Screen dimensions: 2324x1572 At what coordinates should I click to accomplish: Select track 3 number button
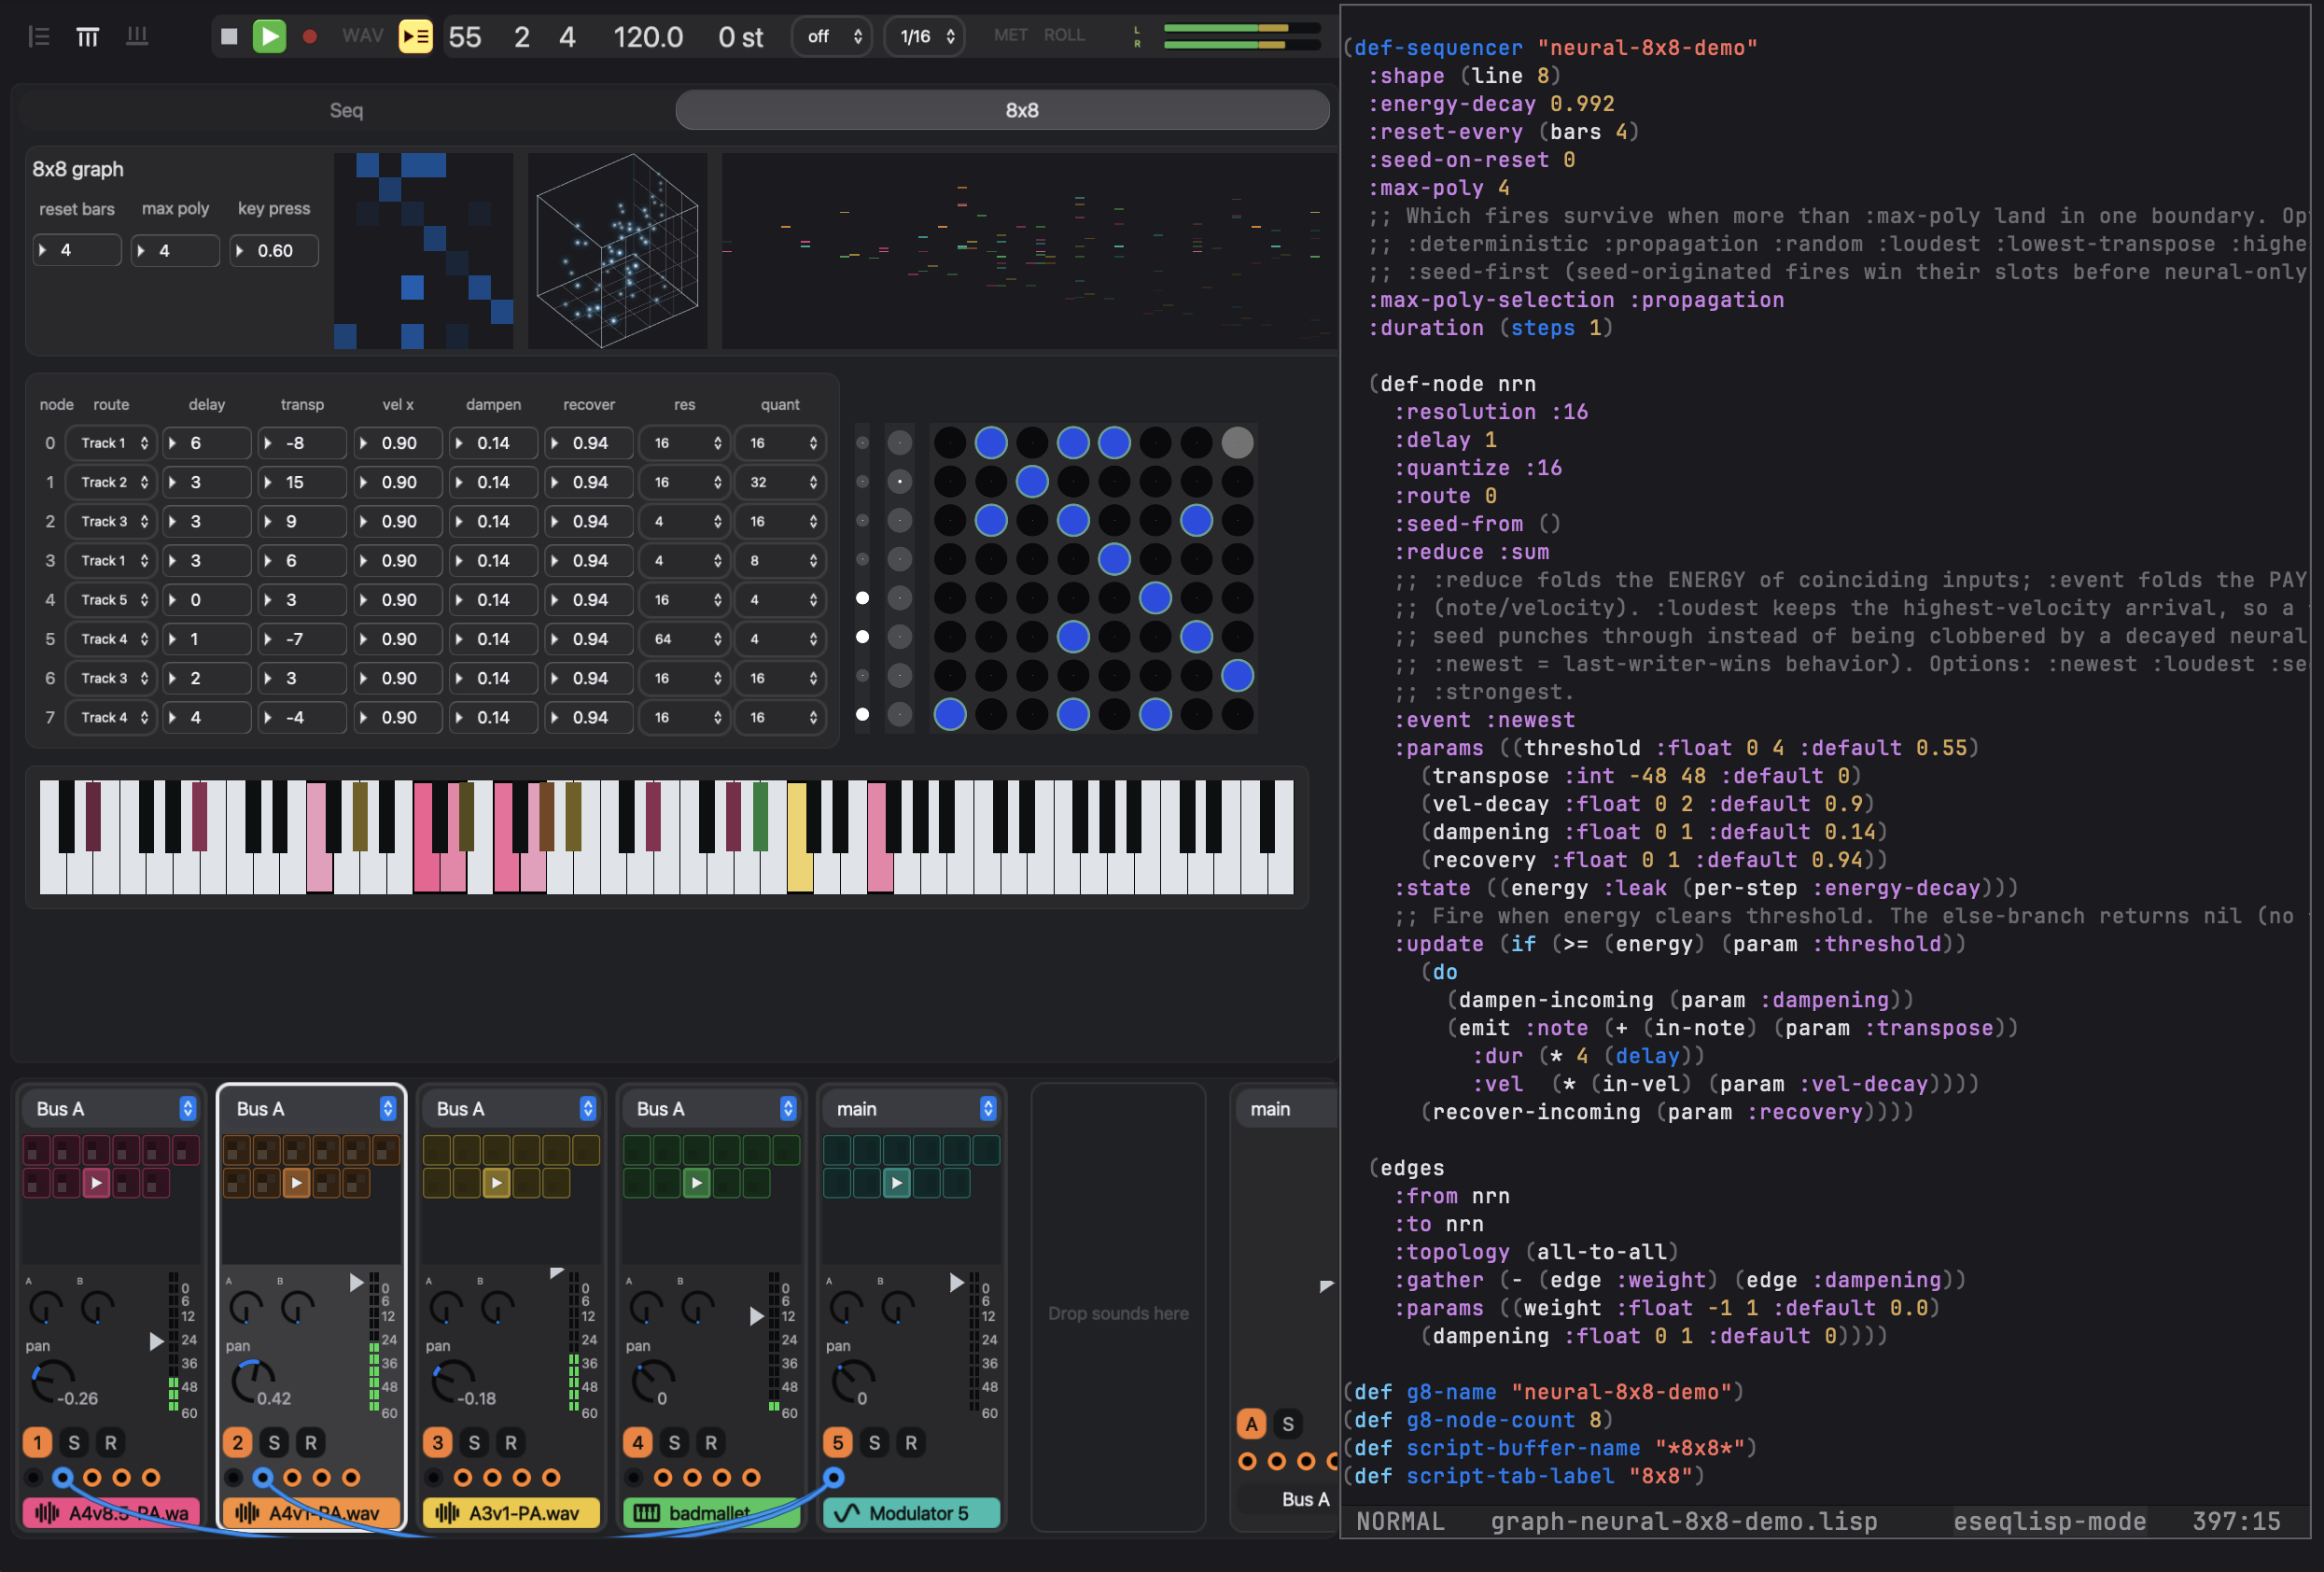tap(437, 1442)
